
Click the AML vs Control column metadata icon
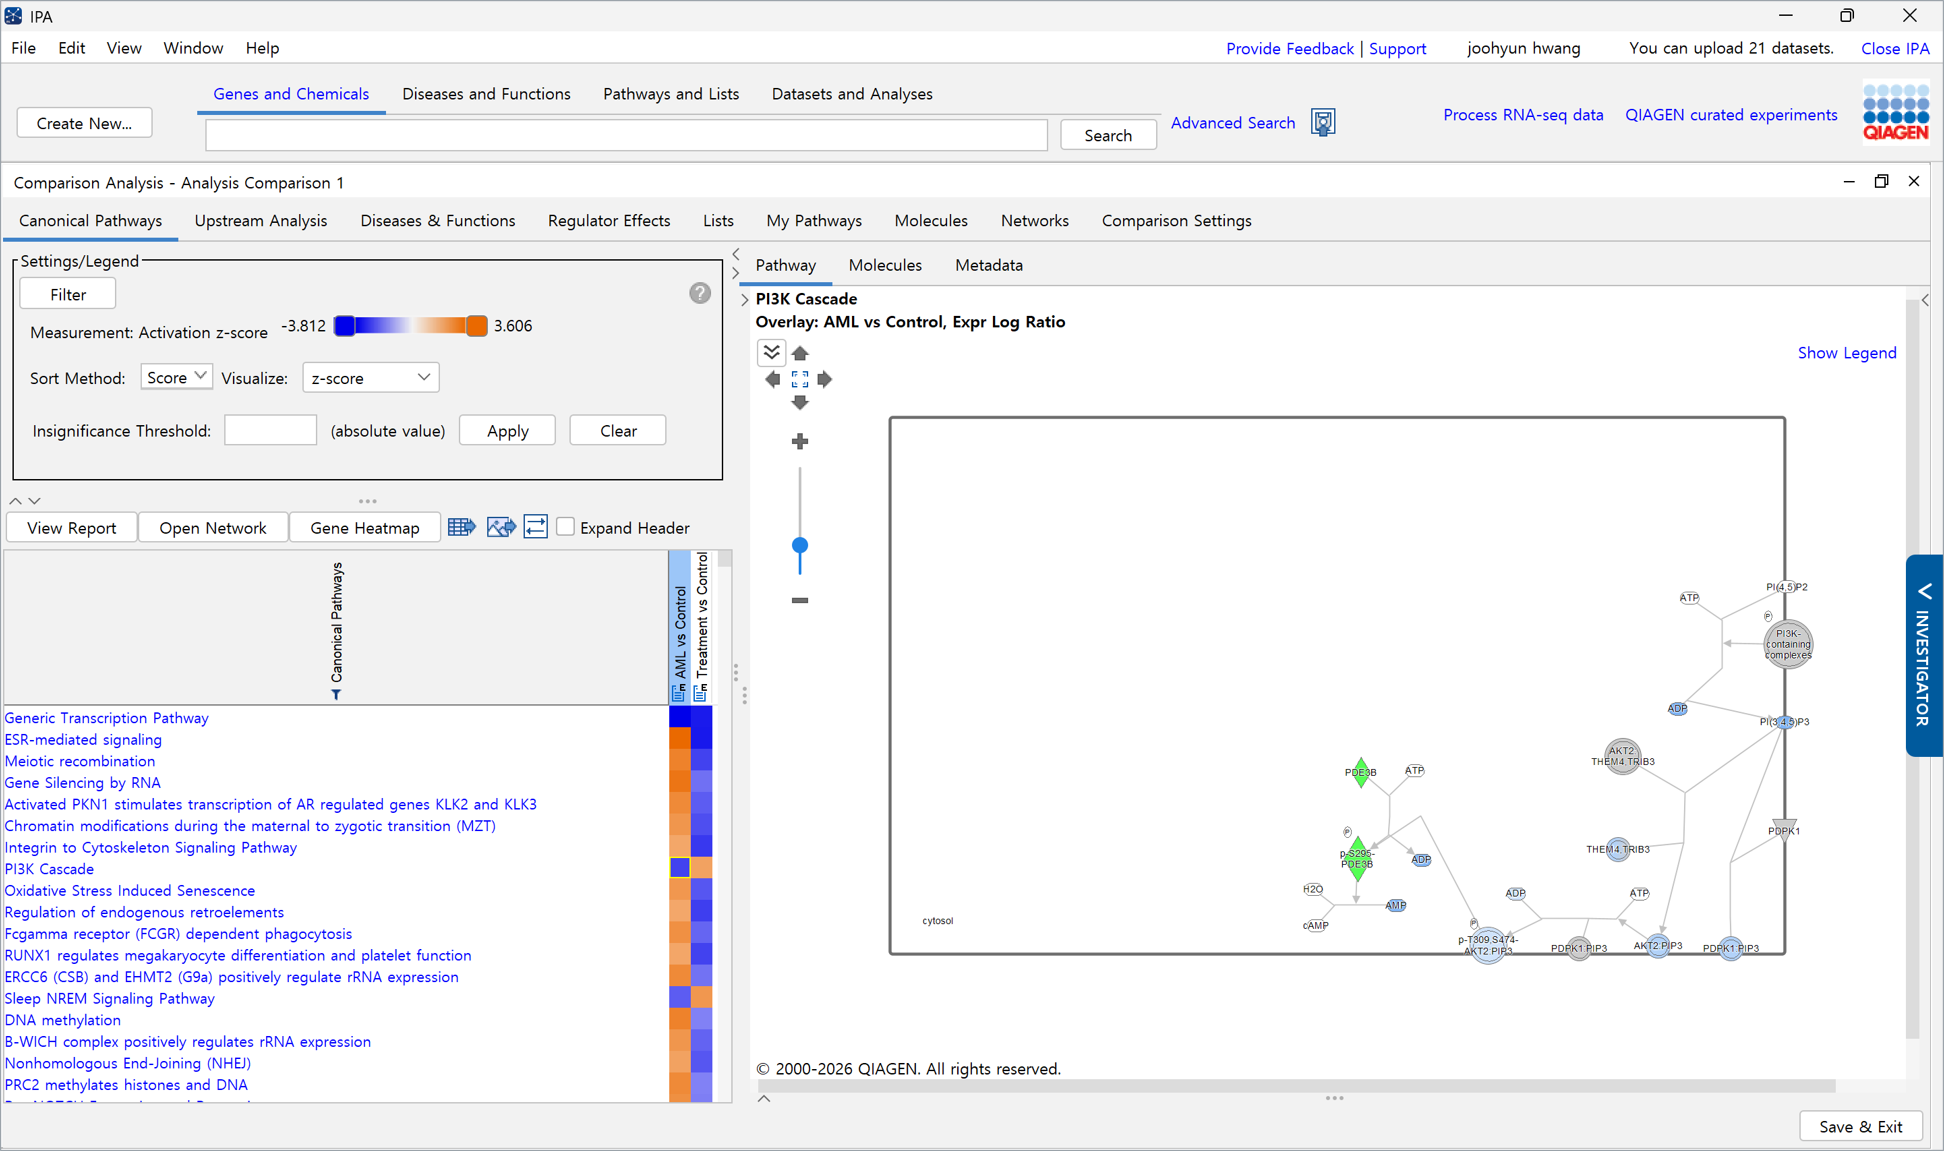(679, 693)
